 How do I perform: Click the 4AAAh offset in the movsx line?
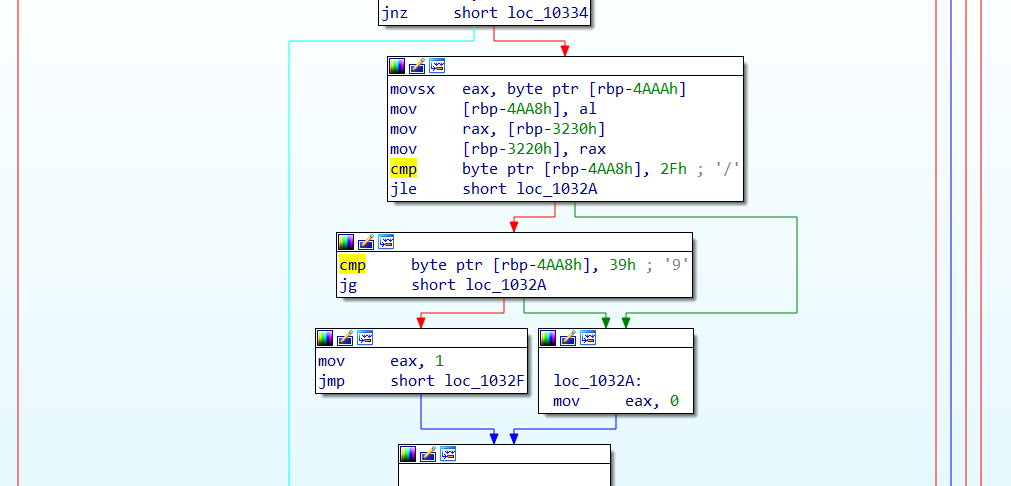click(x=656, y=89)
